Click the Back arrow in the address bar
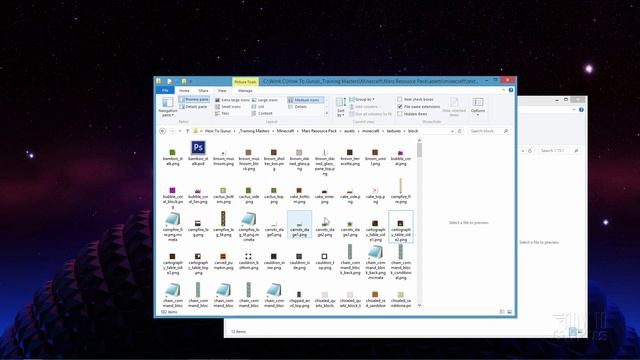This screenshot has width=640, height=360. 162,131
